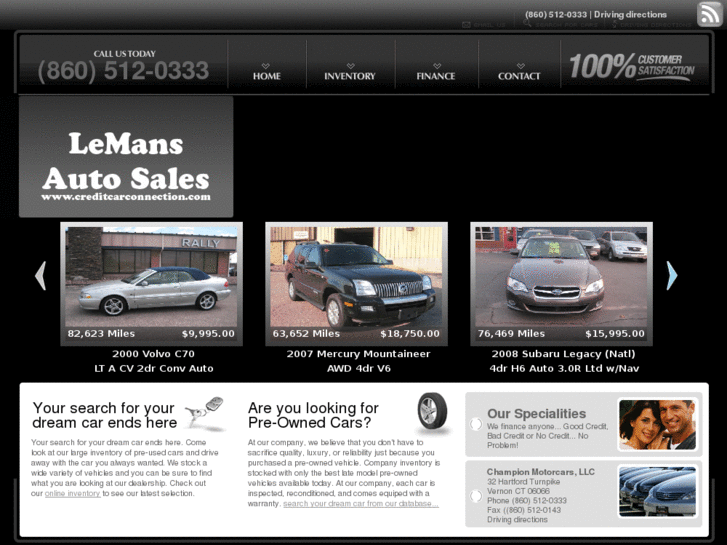Click the Champion Motorcars, LLC heading
The height and width of the screenshot is (545, 727).
(x=541, y=472)
